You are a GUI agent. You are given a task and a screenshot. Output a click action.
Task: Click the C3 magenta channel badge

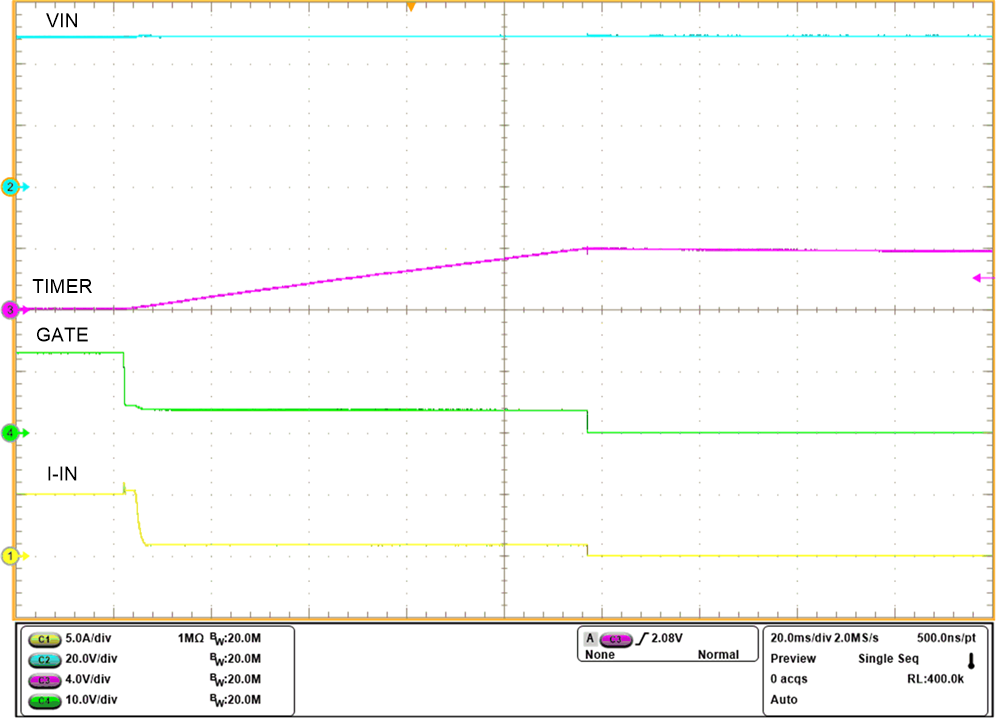[43, 680]
